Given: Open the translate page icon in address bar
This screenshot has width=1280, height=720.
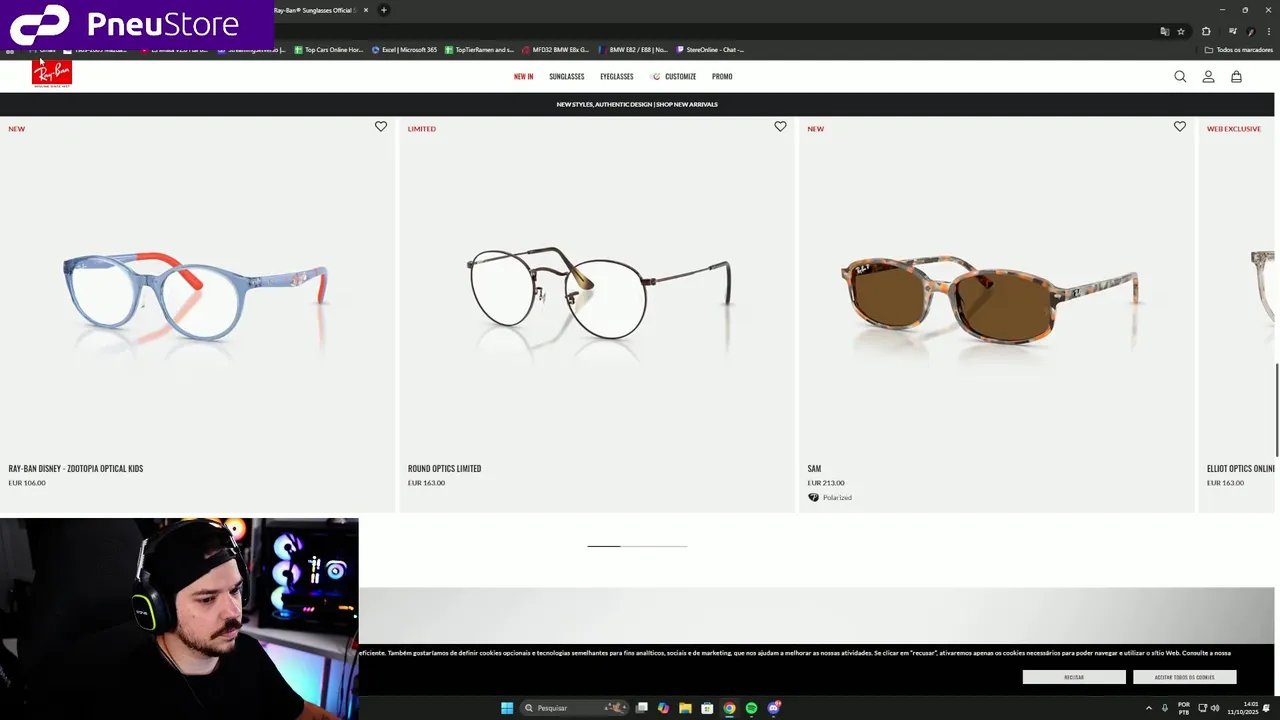Looking at the screenshot, I should pos(1164,31).
